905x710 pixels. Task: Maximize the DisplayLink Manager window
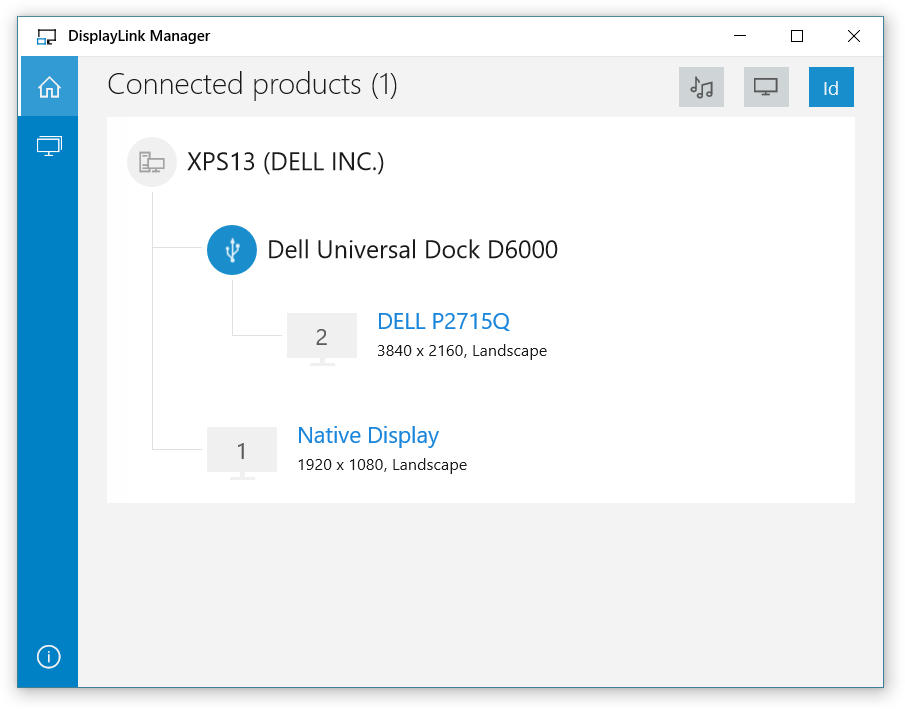(797, 36)
